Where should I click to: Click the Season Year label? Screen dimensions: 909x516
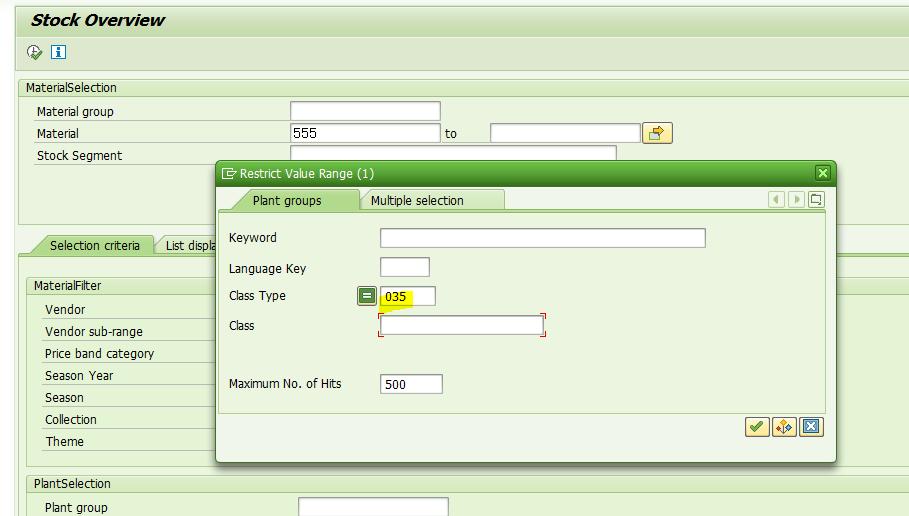79,376
